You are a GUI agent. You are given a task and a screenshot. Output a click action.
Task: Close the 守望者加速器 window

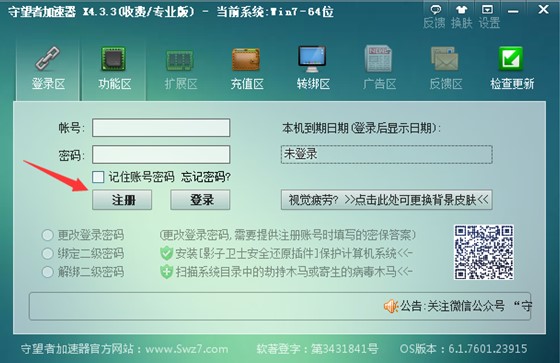[543, 9]
